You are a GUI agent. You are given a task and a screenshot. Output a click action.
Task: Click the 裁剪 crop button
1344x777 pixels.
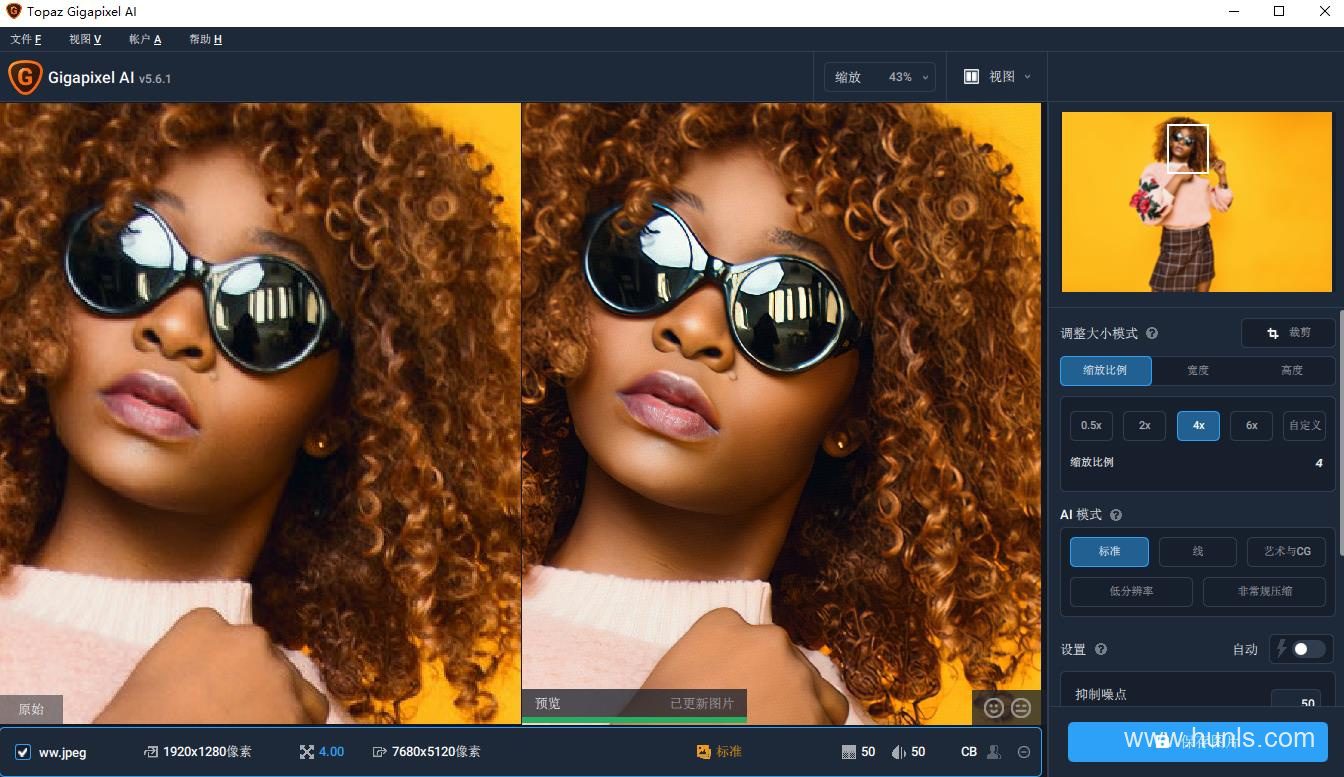(1287, 333)
